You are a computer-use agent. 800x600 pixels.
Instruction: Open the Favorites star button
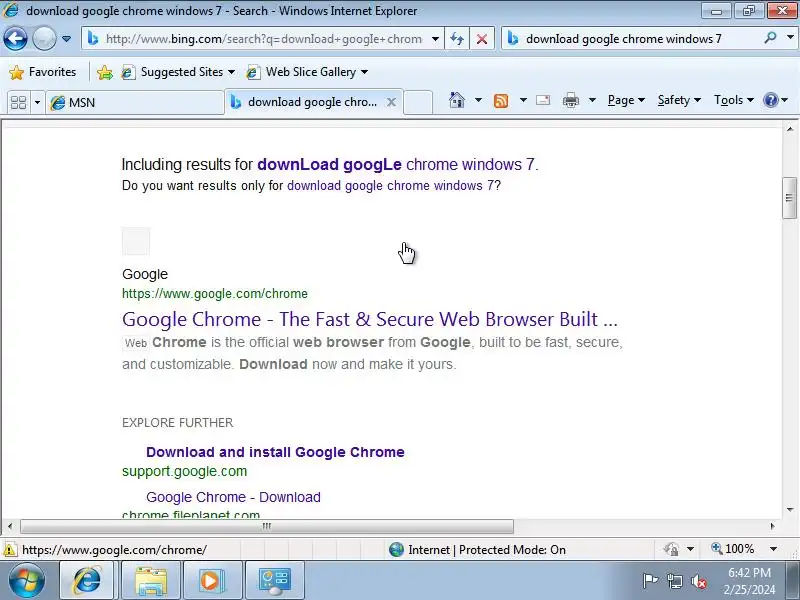(42, 72)
